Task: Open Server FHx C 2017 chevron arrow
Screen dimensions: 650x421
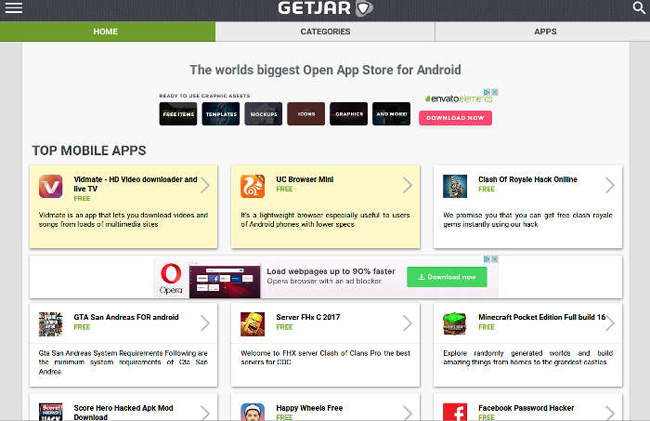Action: pyautogui.click(x=407, y=323)
